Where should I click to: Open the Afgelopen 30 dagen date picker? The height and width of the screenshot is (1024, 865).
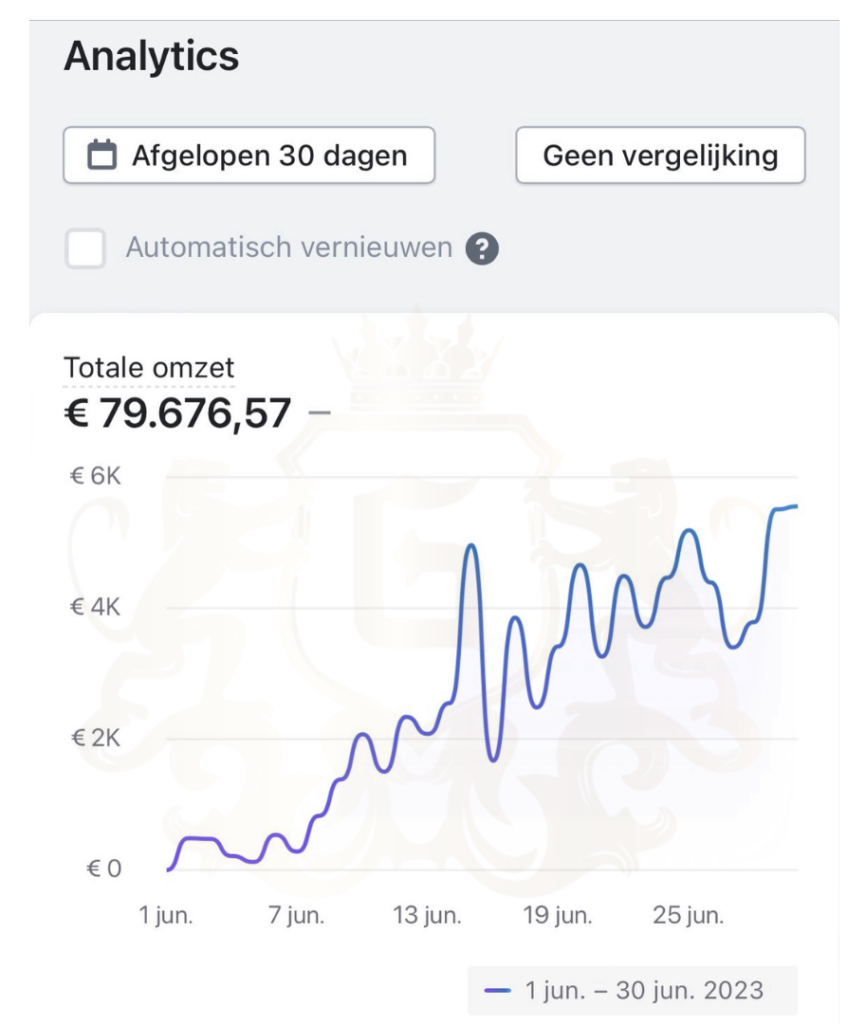249,155
